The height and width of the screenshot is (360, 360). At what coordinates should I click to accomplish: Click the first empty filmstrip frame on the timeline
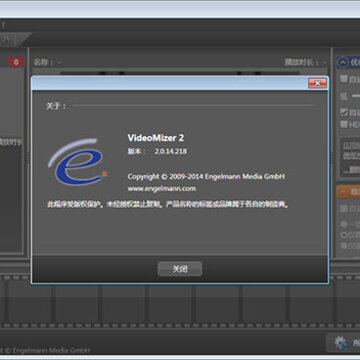click(x=29, y=301)
